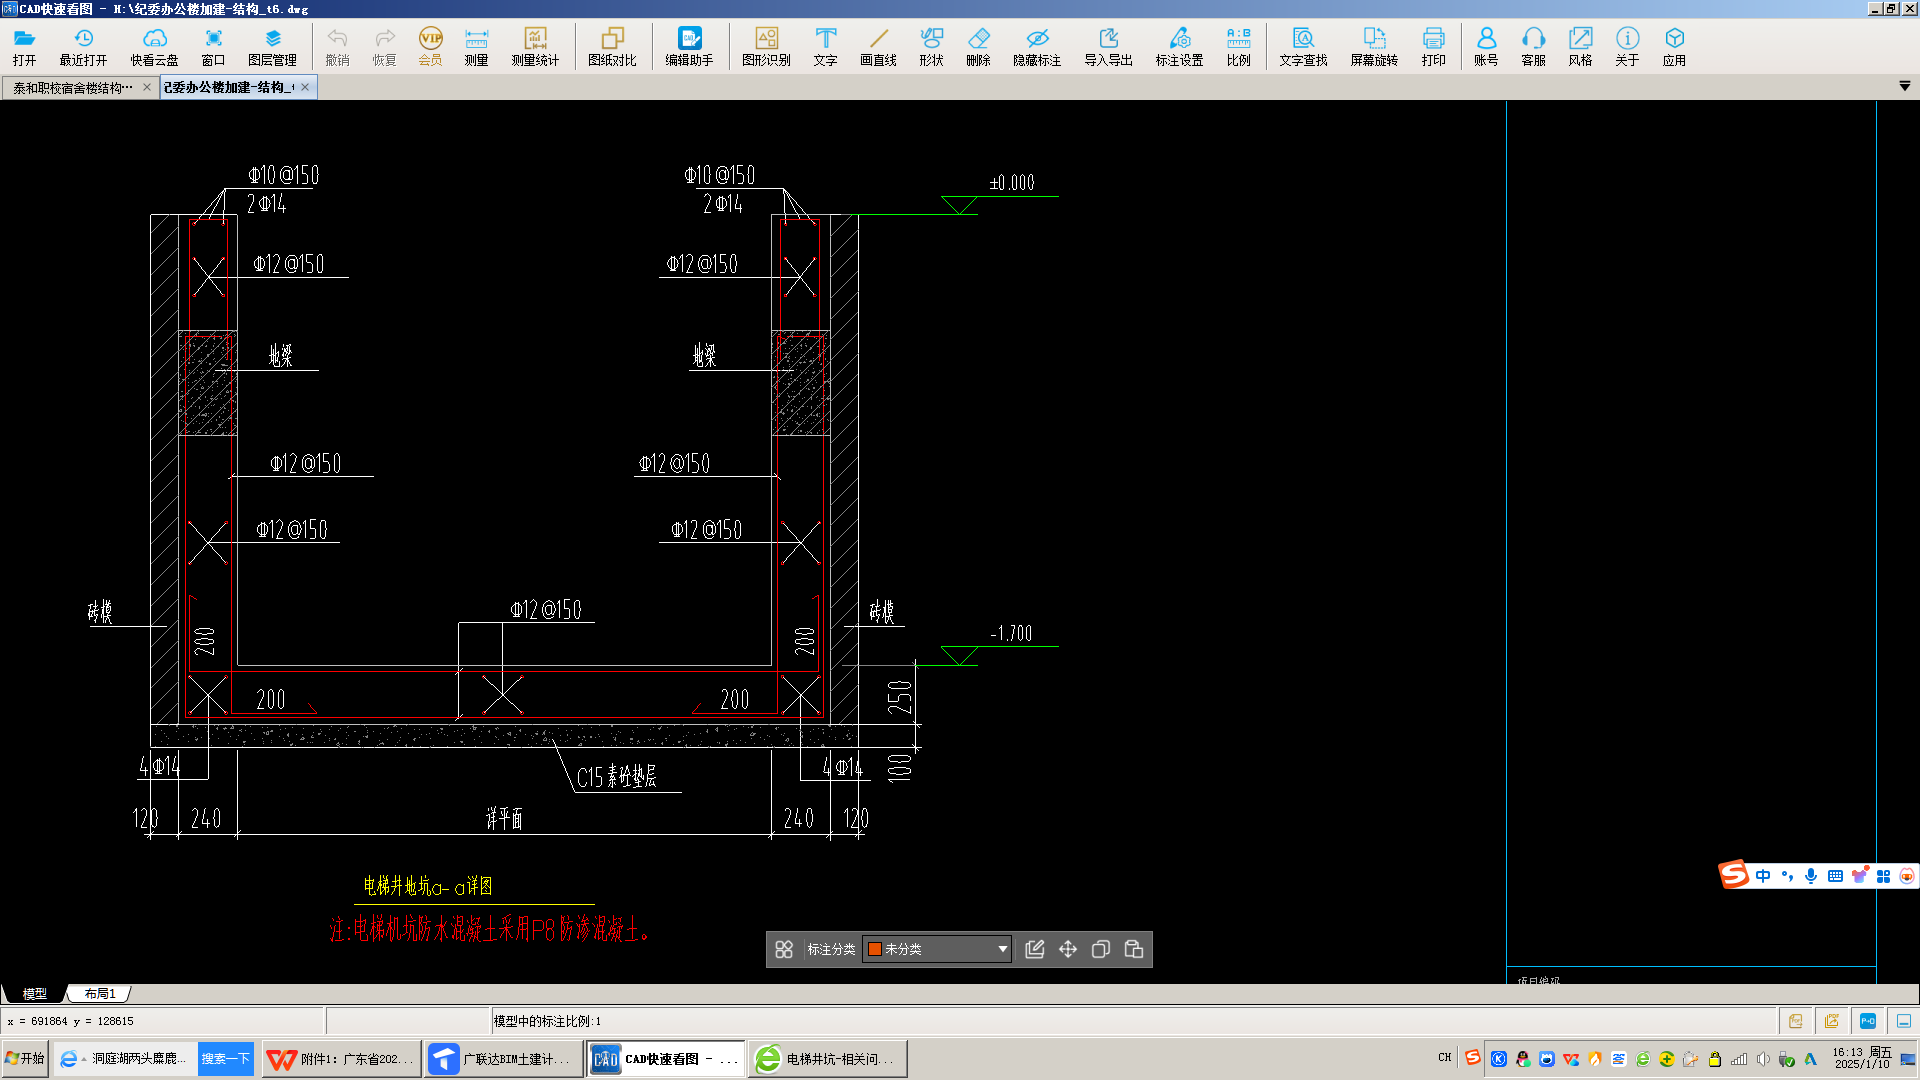Viewport: 1920px width, 1080px height.
Task: Open the VIP 会员 membership
Action: pyautogui.click(x=430, y=46)
